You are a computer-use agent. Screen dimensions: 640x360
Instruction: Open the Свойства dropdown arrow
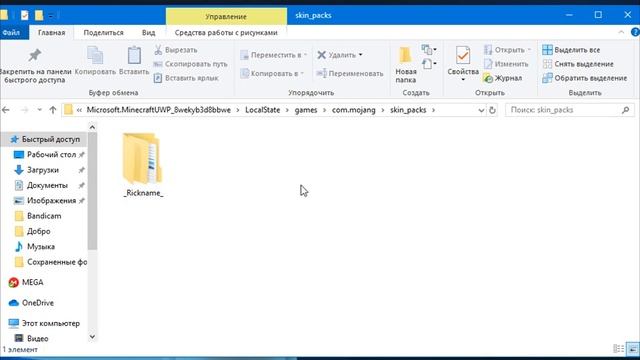pos(463,80)
